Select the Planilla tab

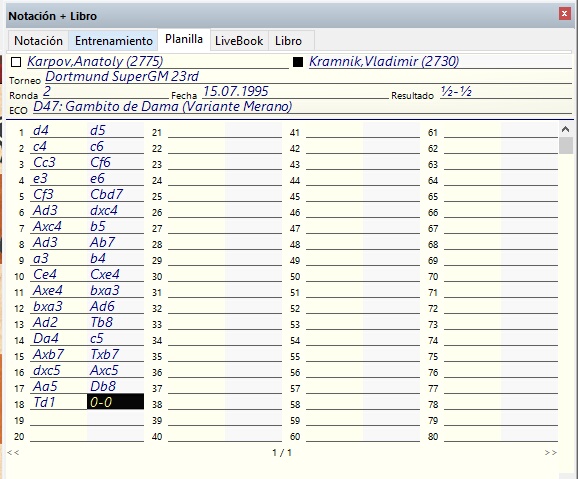[x=184, y=39]
